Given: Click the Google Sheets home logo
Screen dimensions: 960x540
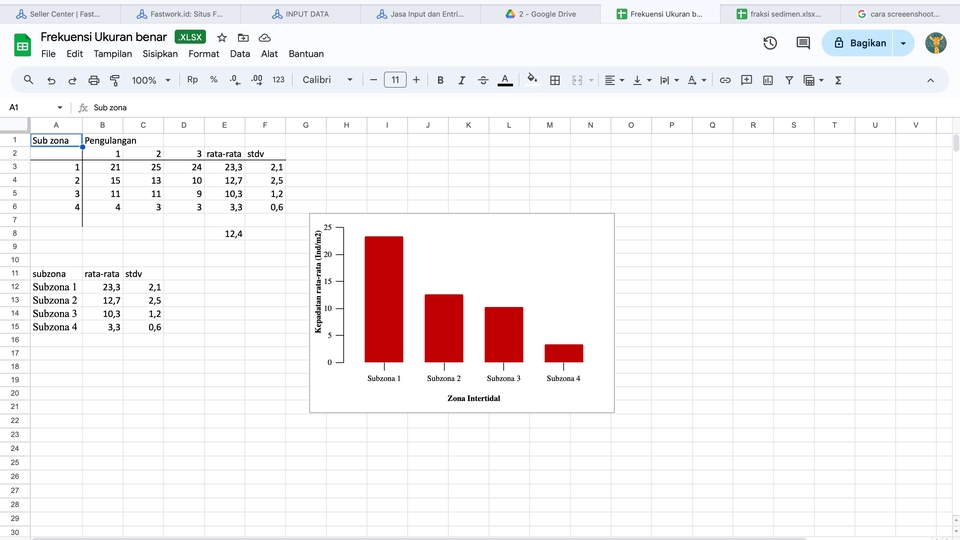Looking at the screenshot, I should pyautogui.click(x=23, y=45).
